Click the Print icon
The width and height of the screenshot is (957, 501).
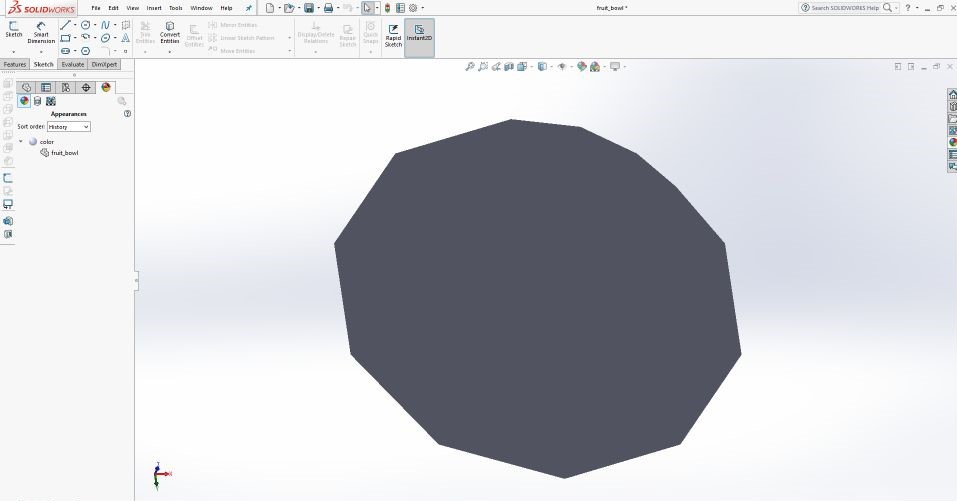coord(328,8)
